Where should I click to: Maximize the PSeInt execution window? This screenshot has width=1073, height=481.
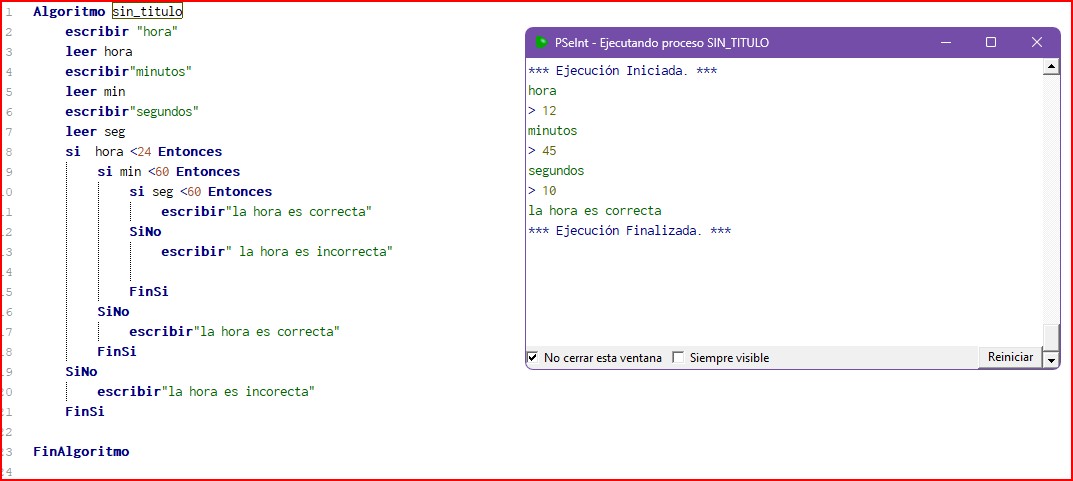(x=991, y=43)
